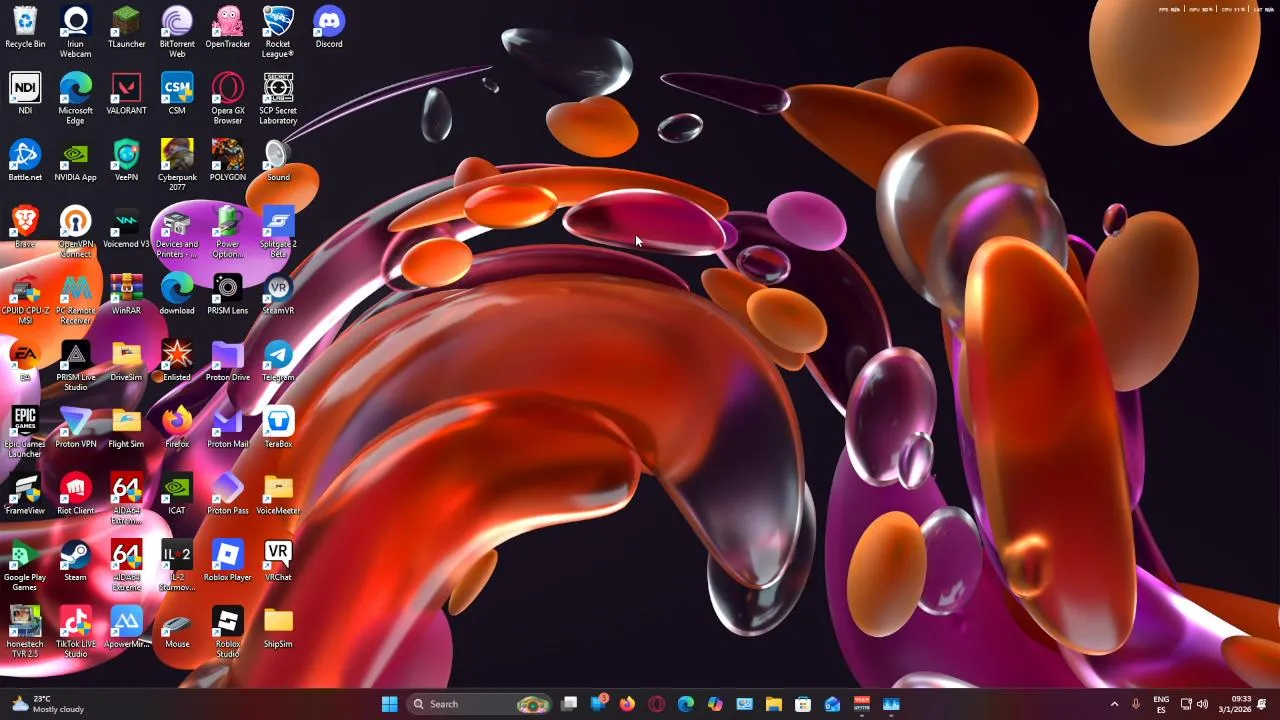Open the TikTok LIVE Studio desktop shortcut
The image size is (1280, 720).
pyautogui.click(x=76, y=632)
